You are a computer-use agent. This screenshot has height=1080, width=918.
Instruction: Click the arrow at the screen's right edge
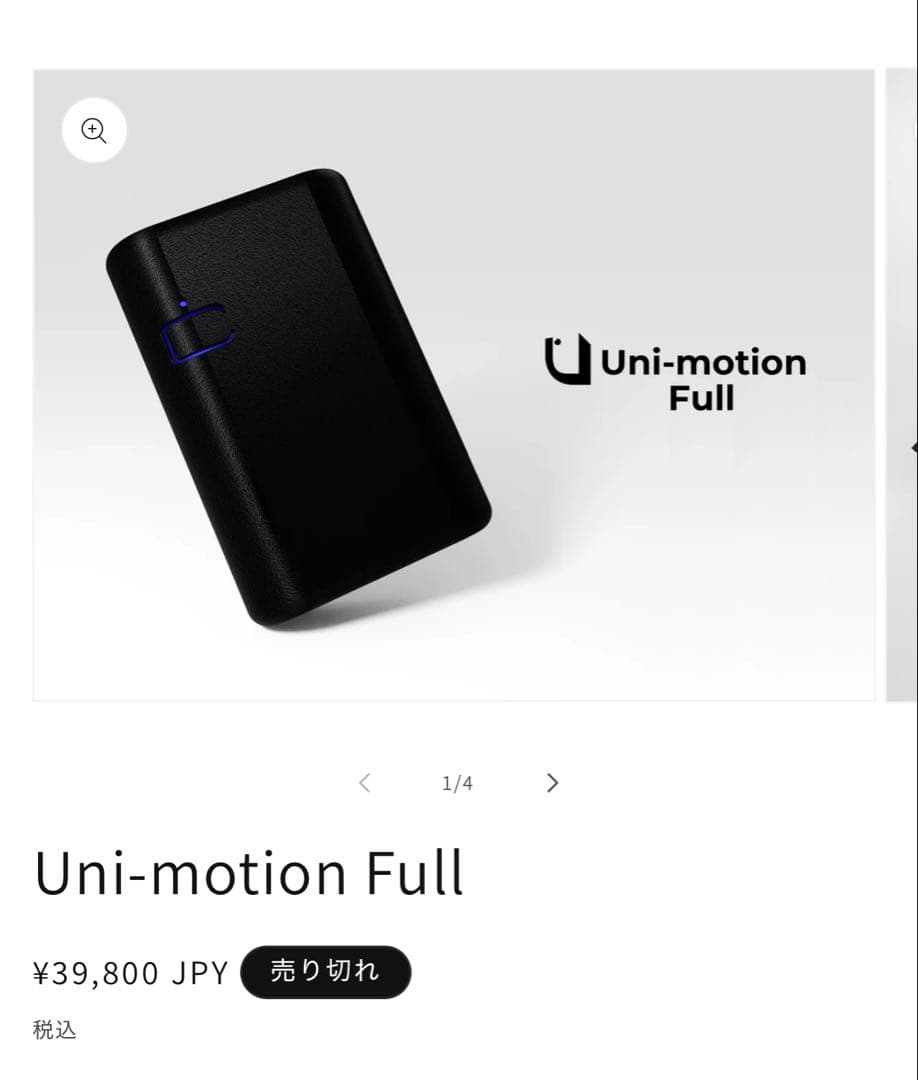[x=913, y=447]
